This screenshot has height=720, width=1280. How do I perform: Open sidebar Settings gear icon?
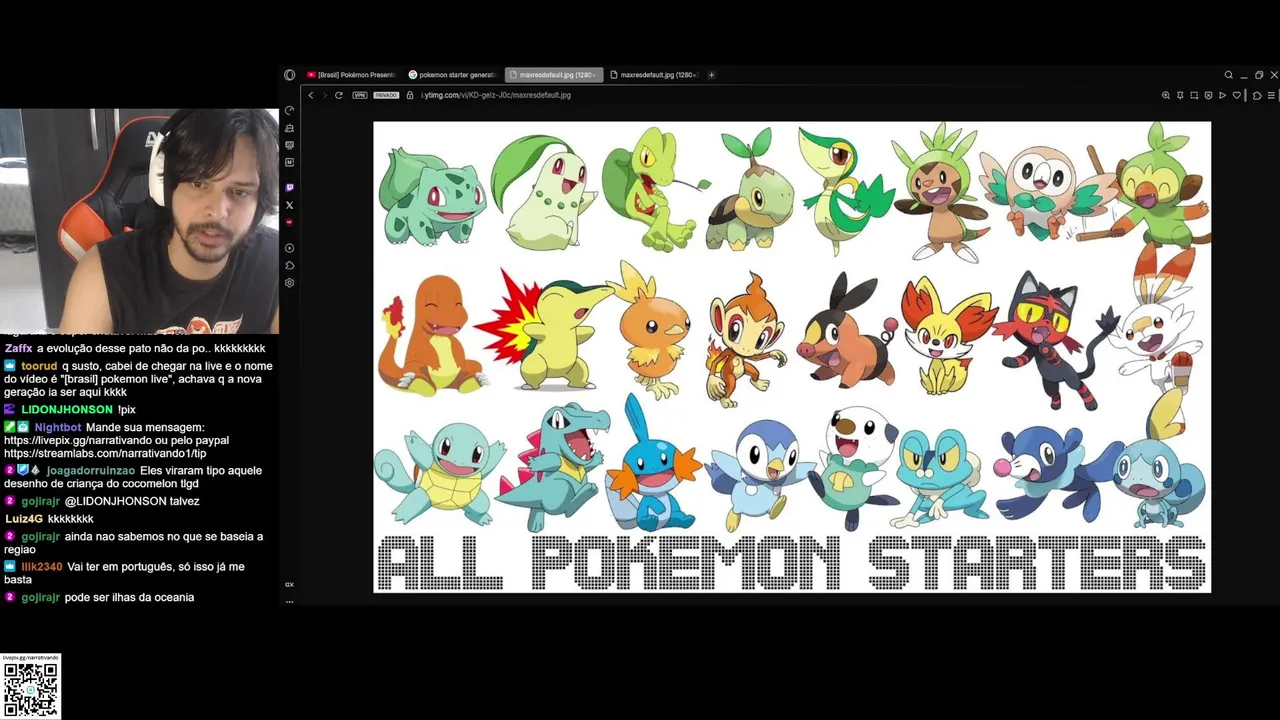pos(289,283)
